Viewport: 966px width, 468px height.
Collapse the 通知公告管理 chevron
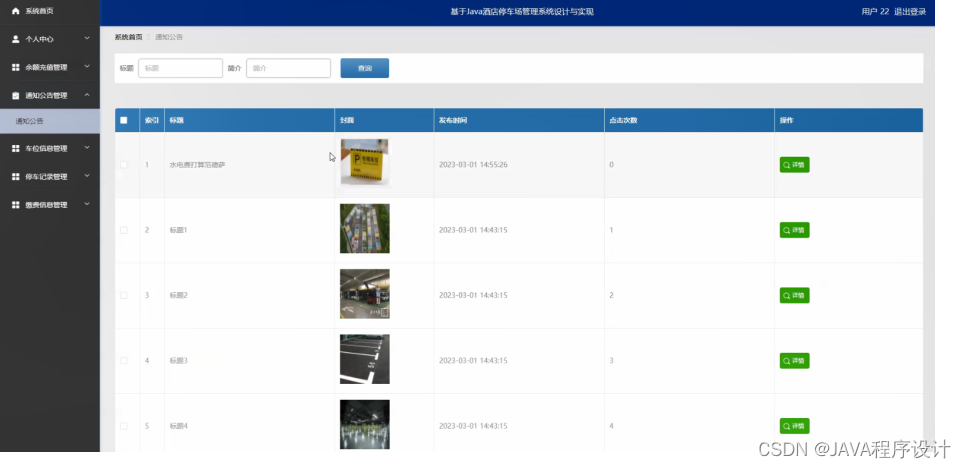tap(87, 95)
